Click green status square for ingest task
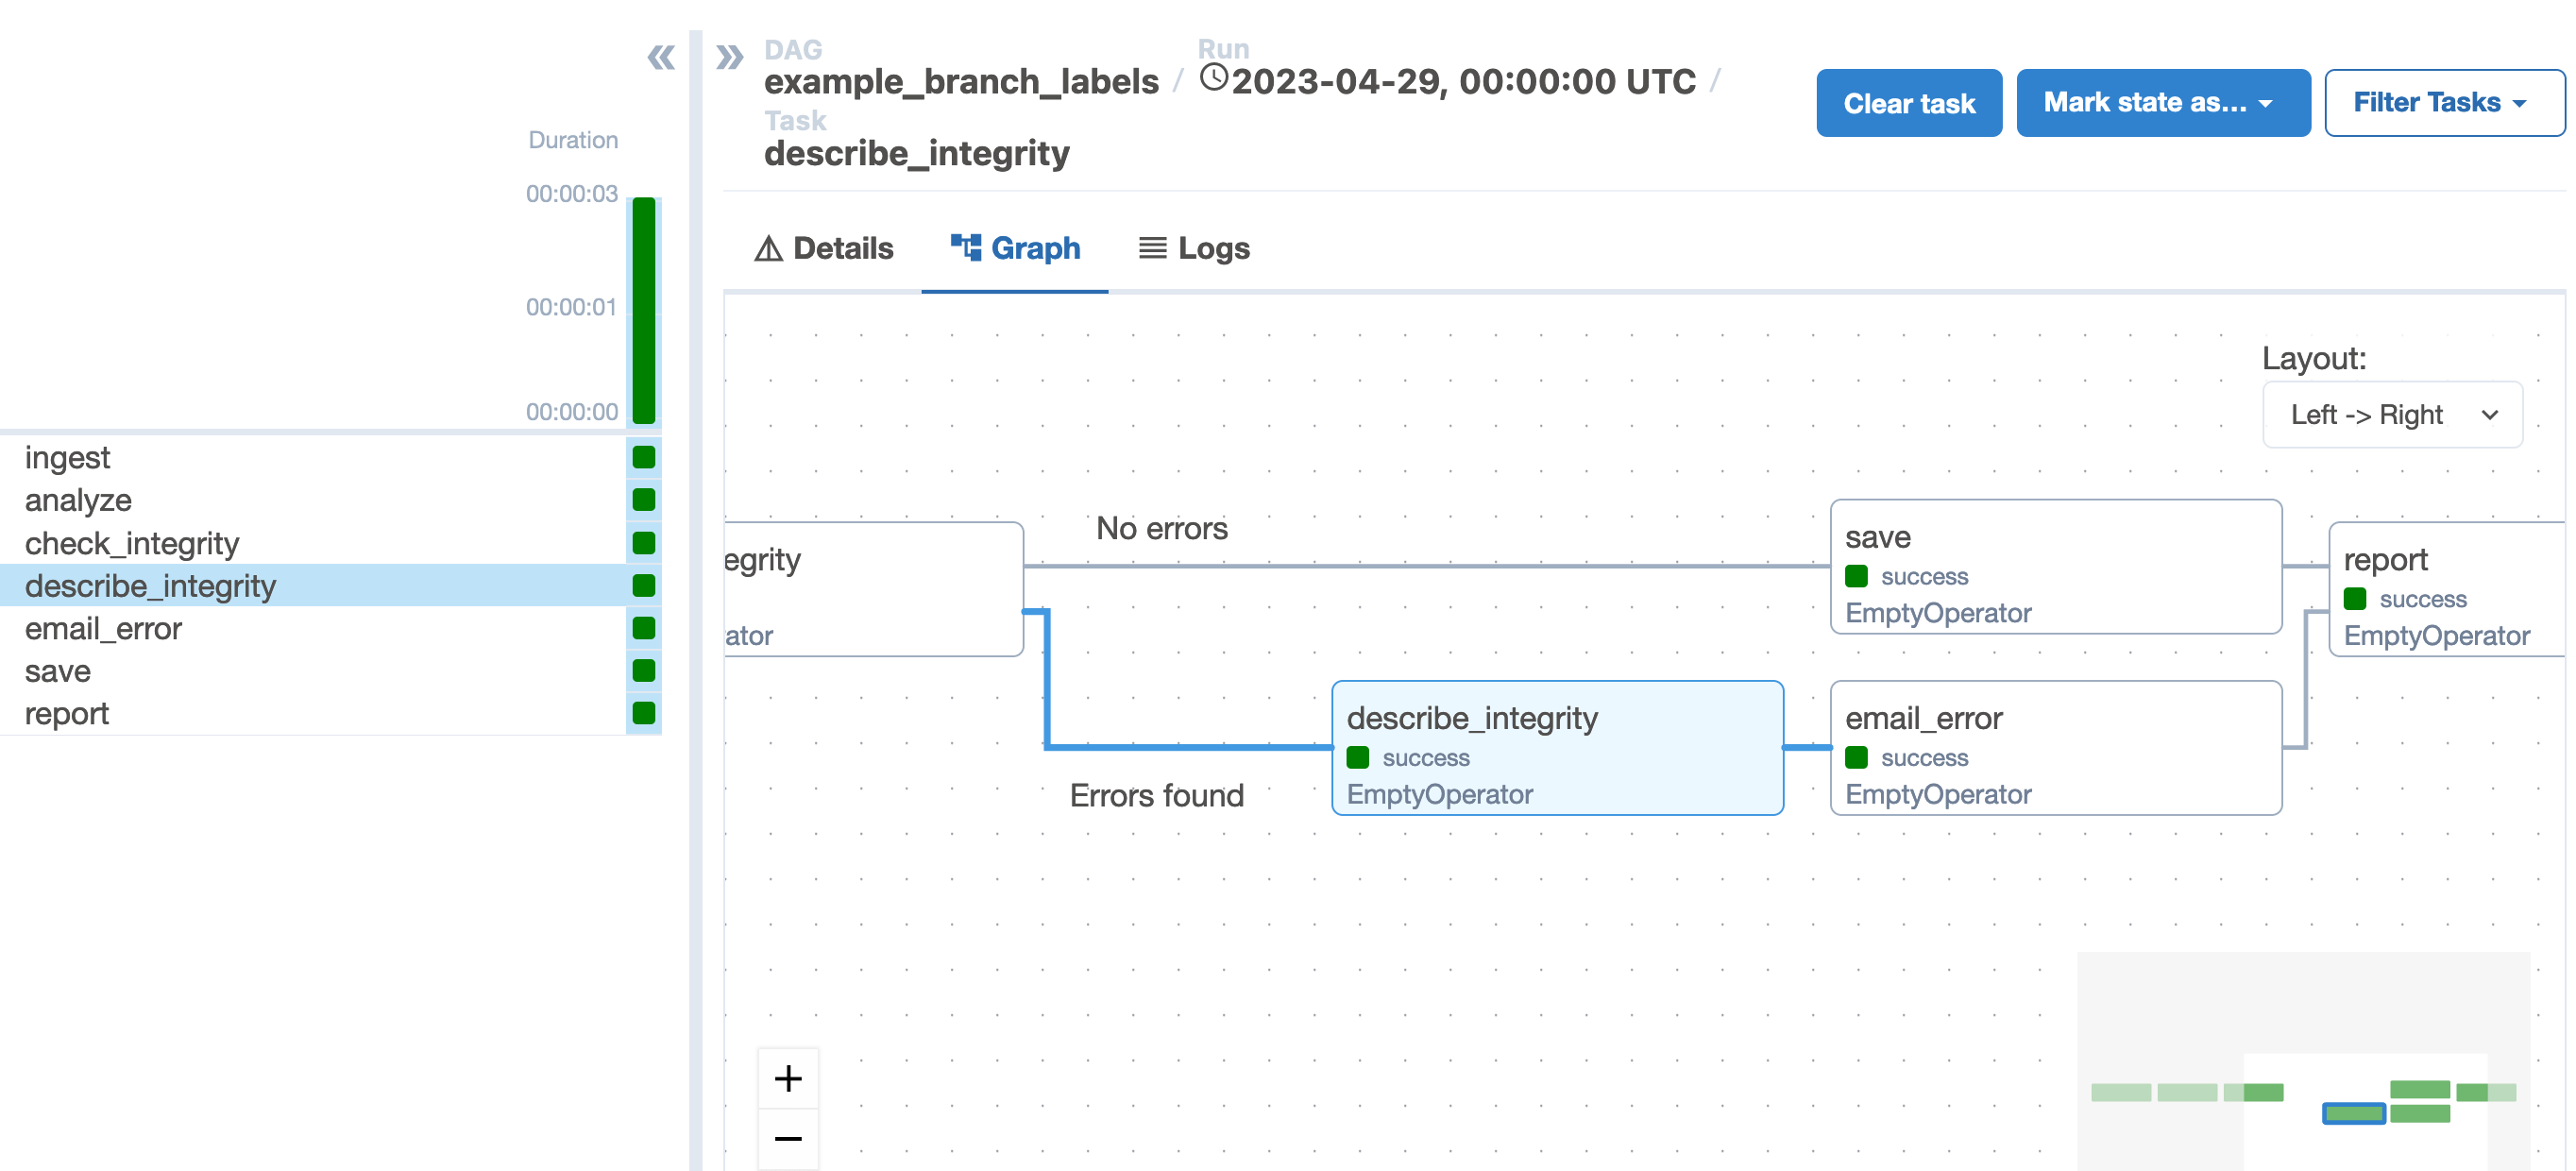This screenshot has width=2576, height=1171. tap(644, 457)
